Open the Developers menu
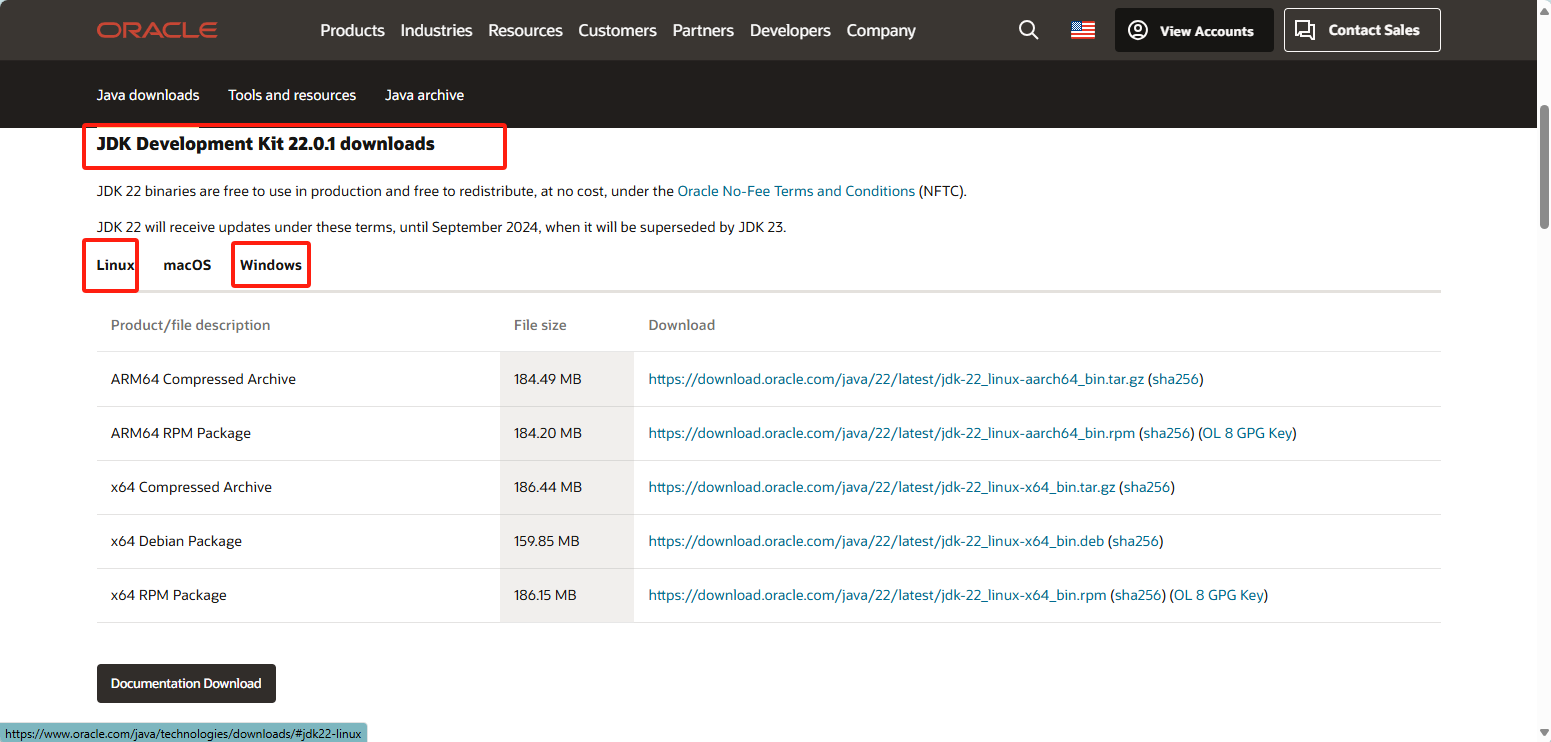This screenshot has height=742, width=1551. tap(790, 30)
